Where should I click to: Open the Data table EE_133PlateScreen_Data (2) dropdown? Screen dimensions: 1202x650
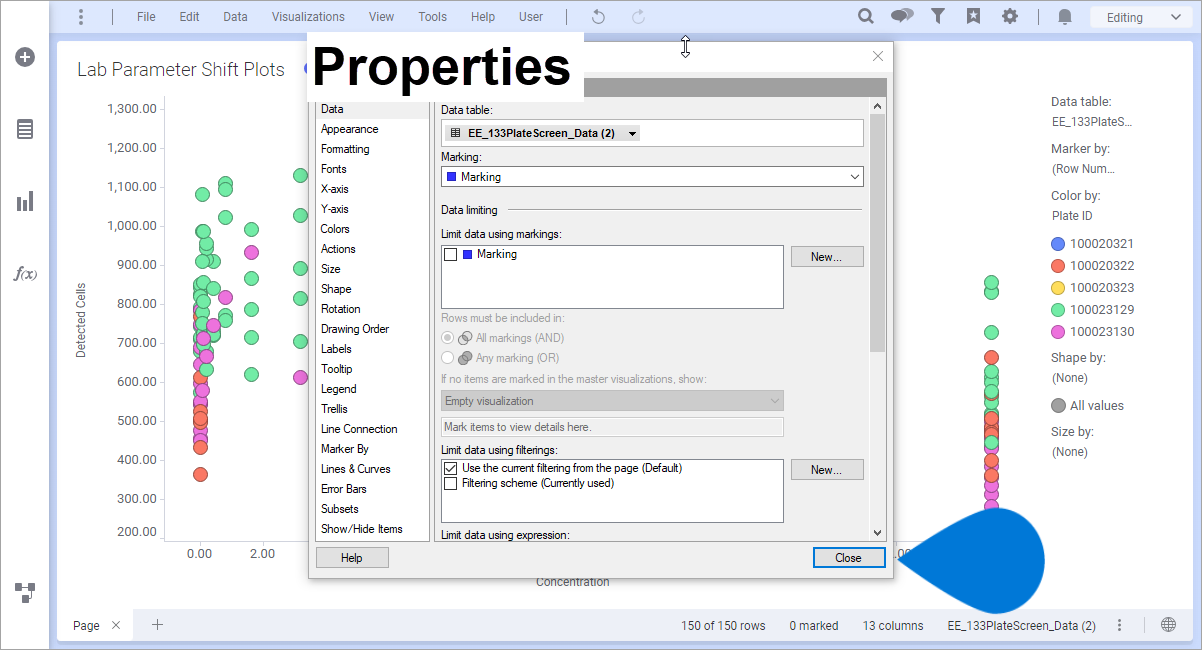(543, 133)
